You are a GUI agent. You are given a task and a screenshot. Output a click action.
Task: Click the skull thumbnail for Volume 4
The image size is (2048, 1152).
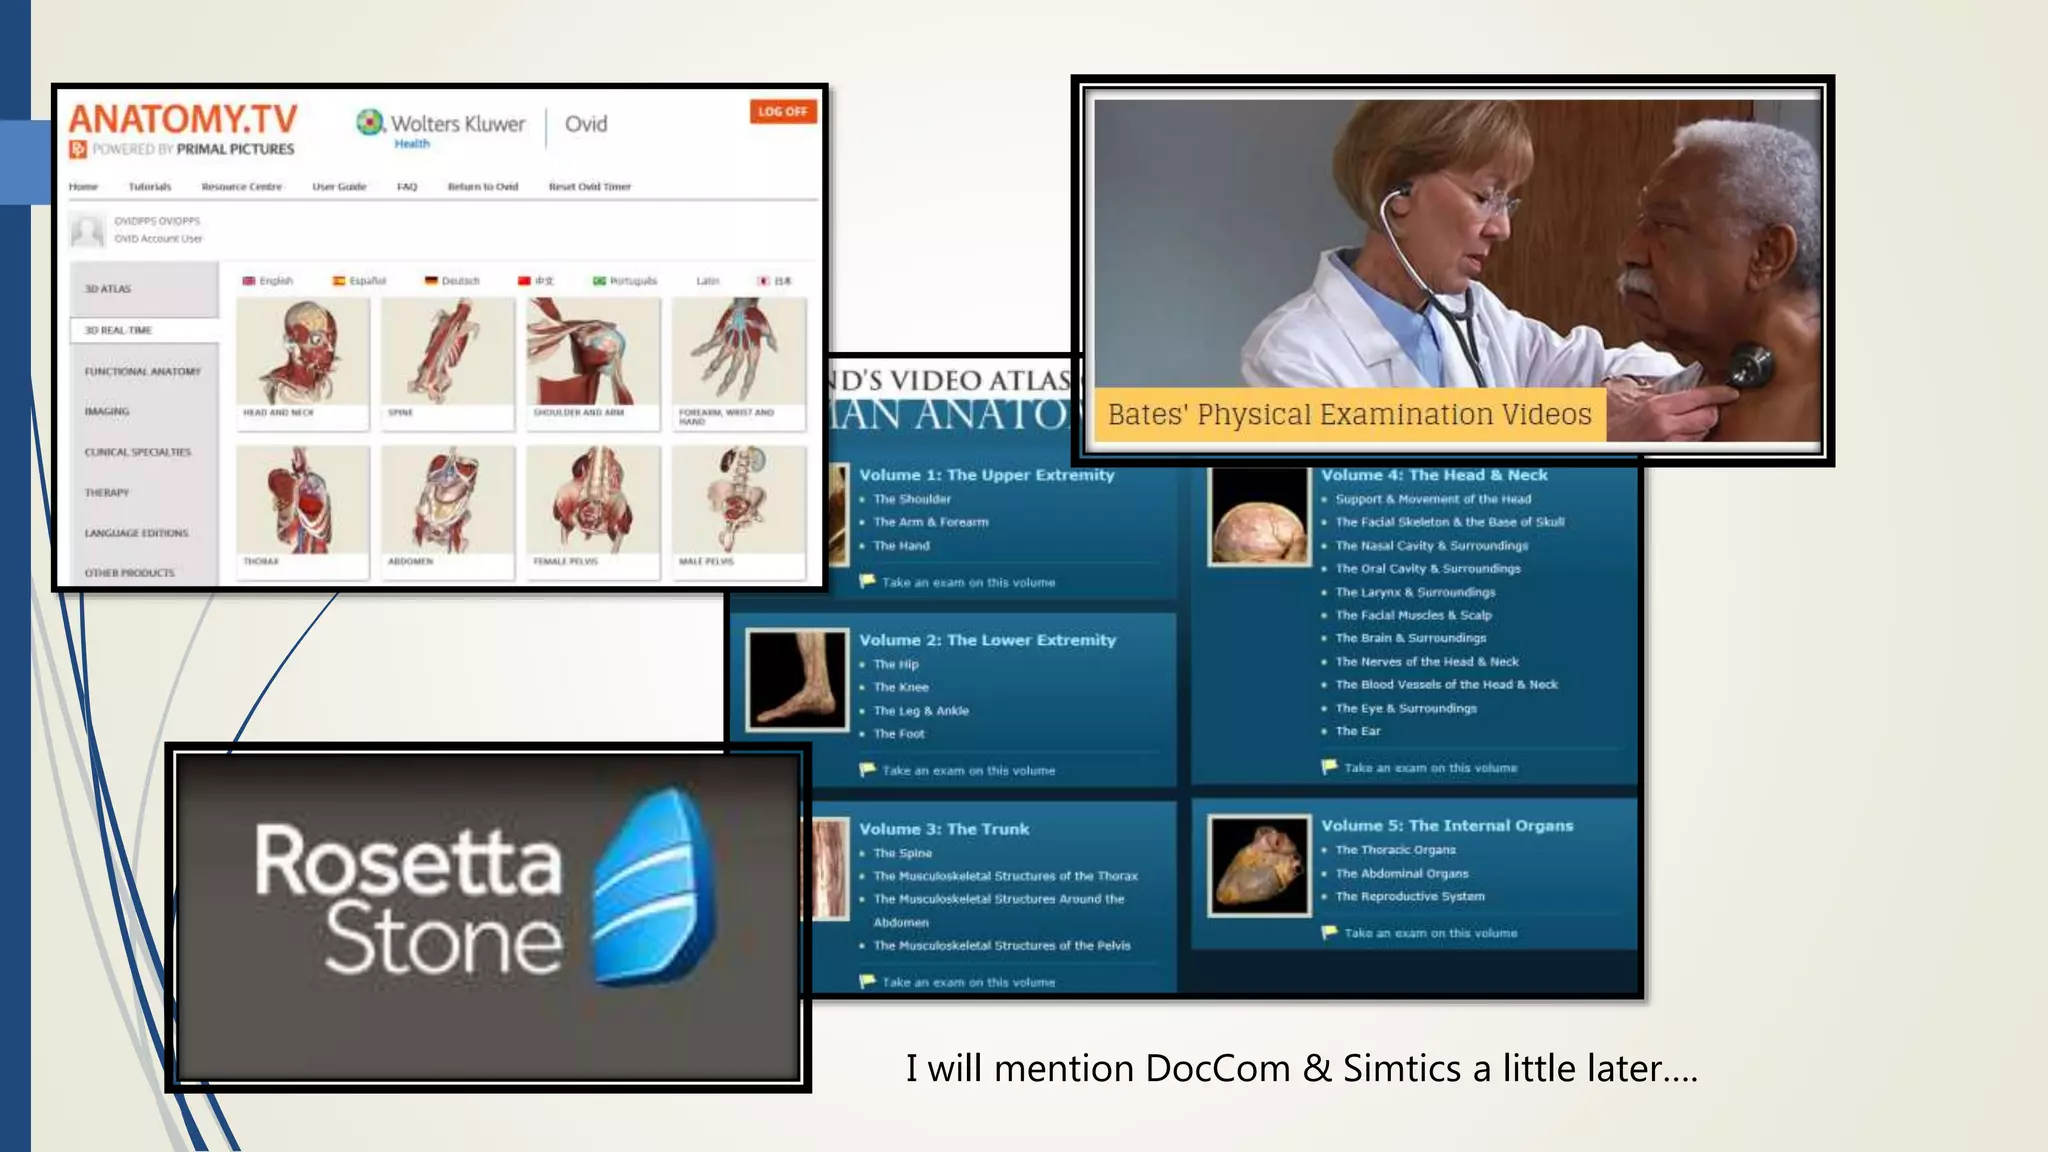click(1259, 517)
